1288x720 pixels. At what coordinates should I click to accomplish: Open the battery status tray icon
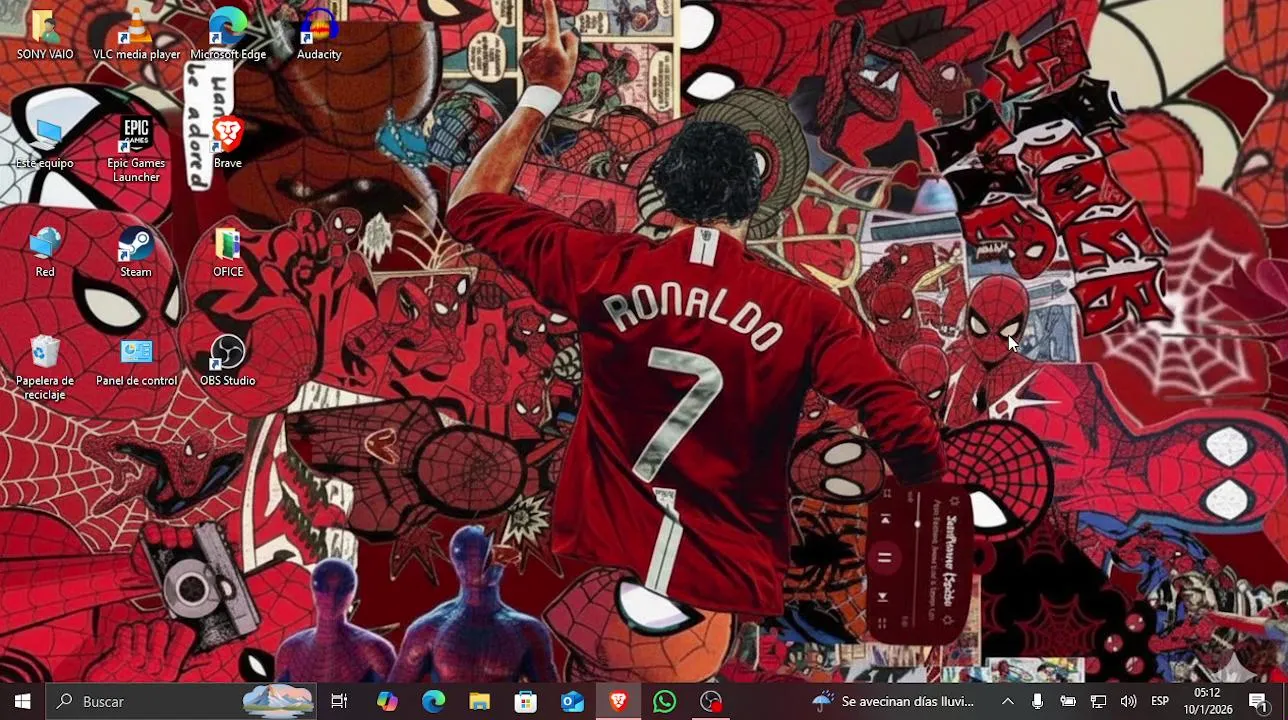[1068, 701]
